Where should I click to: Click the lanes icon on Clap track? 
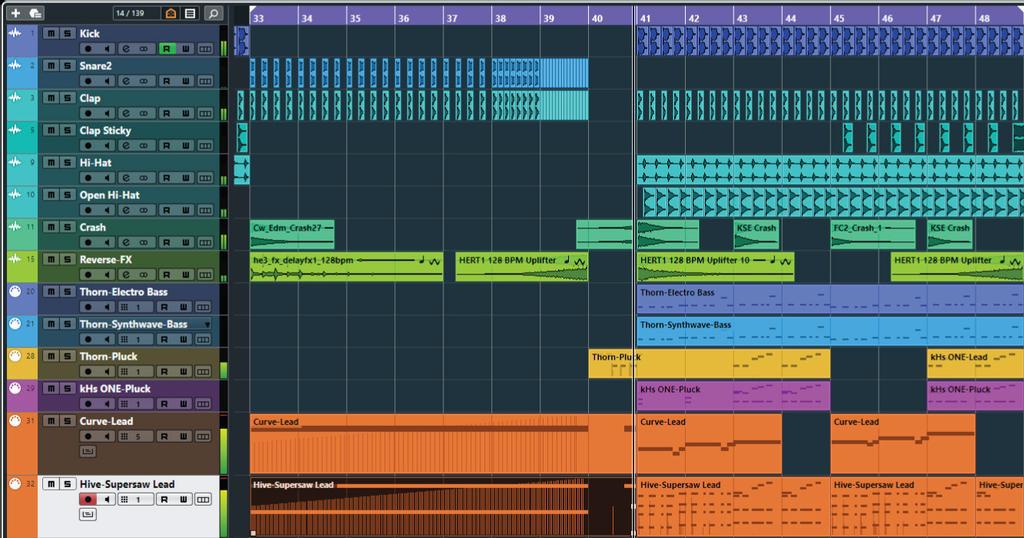(205, 114)
